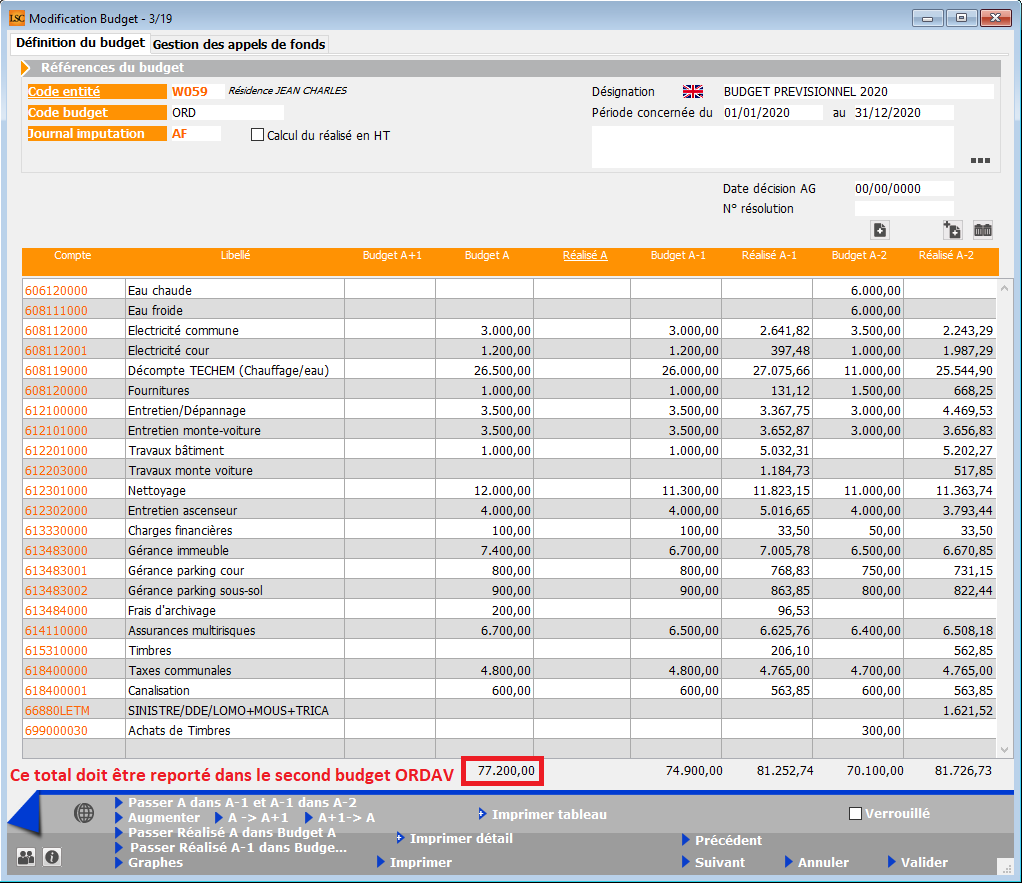This screenshot has width=1022, height=883.
Task: Open the globe icon in bottom bar
Action: pyautogui.click(x=84, y=813)
